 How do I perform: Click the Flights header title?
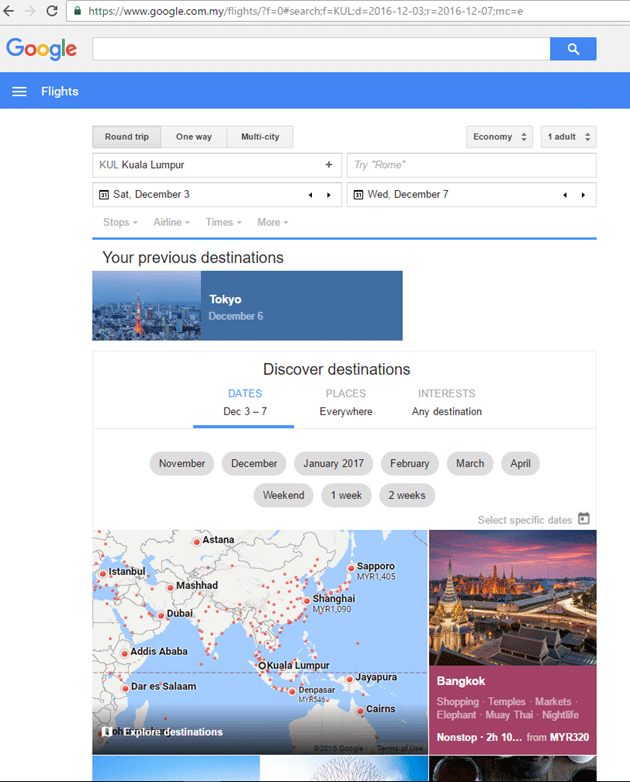60,91
